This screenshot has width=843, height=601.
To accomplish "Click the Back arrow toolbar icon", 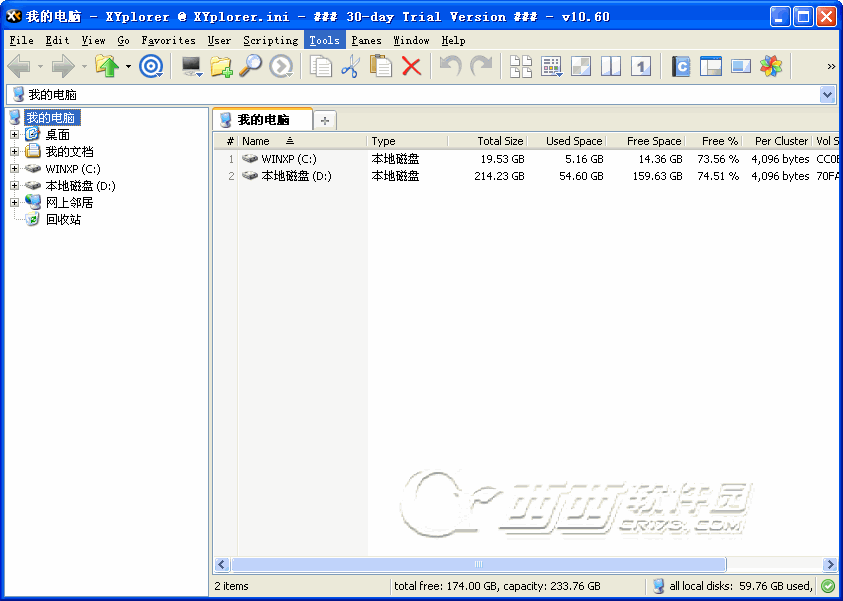I will coord(20,67).
